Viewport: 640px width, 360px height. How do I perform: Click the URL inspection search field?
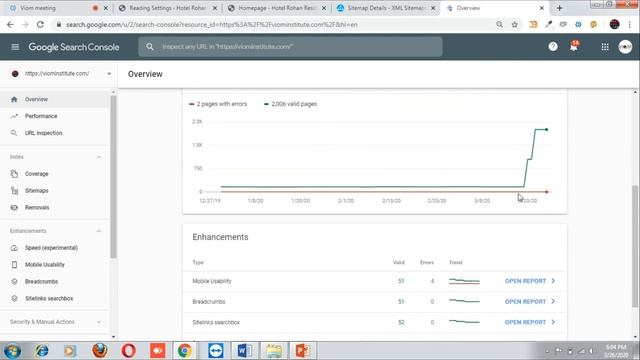[x=290, y=47]
